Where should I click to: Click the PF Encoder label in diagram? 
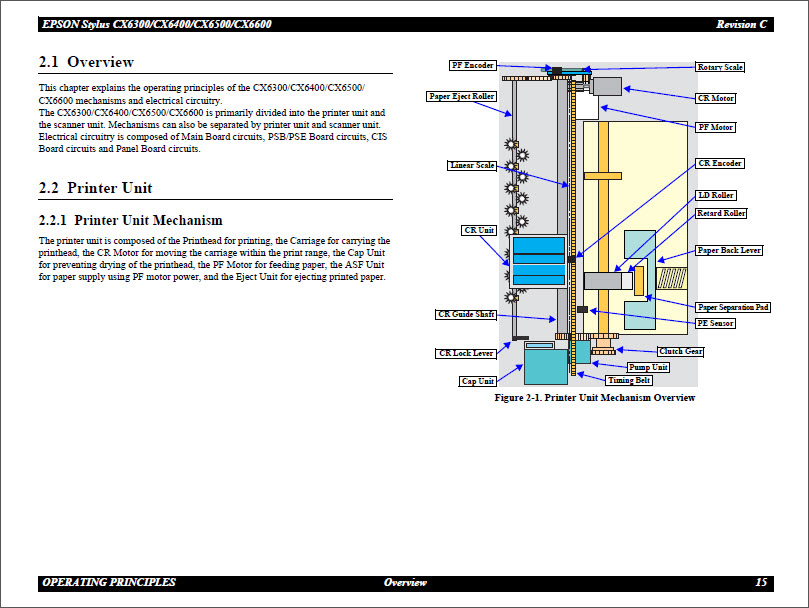[x=472, y=66]
